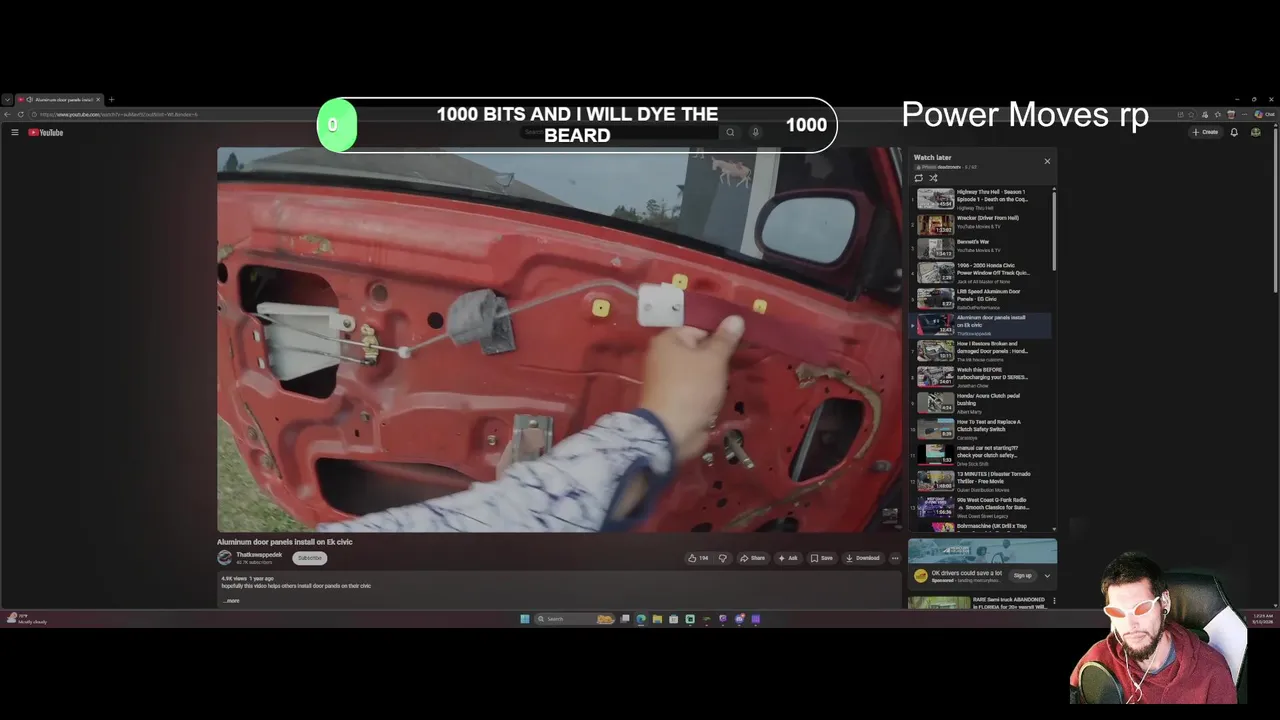This screenshot has width=1280, height=720.
Task: Expand description with ...more link
Action: coord(231,600)
